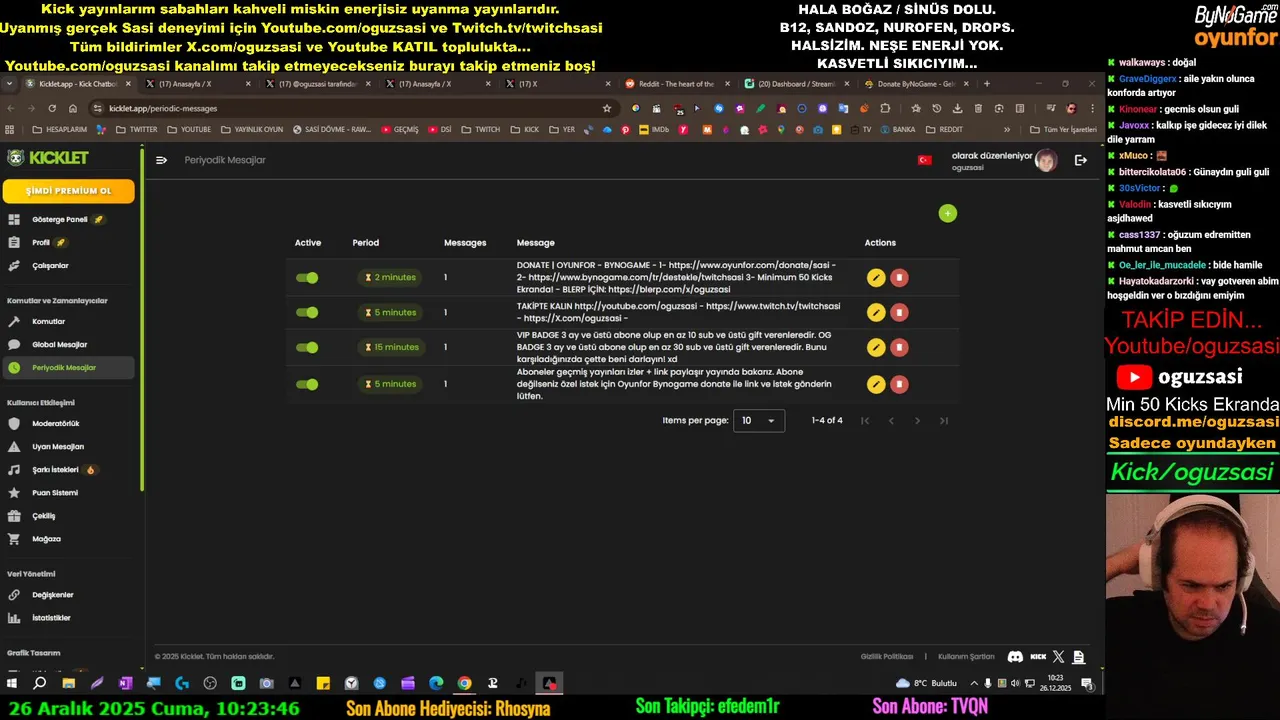The height and width of the screenshot is (720, 1280).
Task: Switch to the Reddit browser tab
Action: click(x=677, y=84)
